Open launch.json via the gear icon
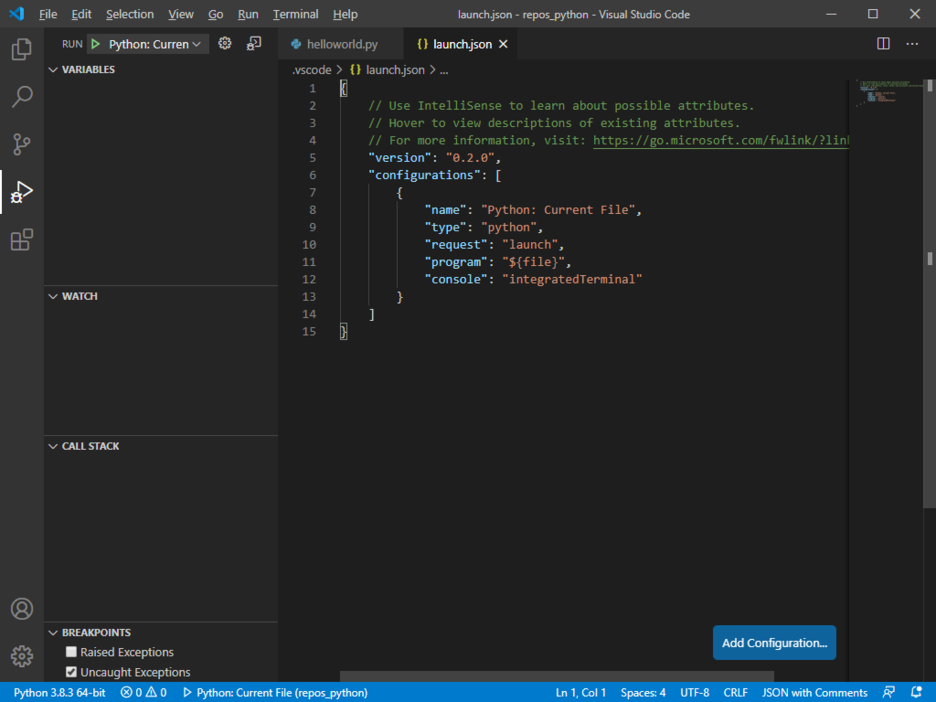This screenshot has height=702, width=936. [x=224, y=44]
